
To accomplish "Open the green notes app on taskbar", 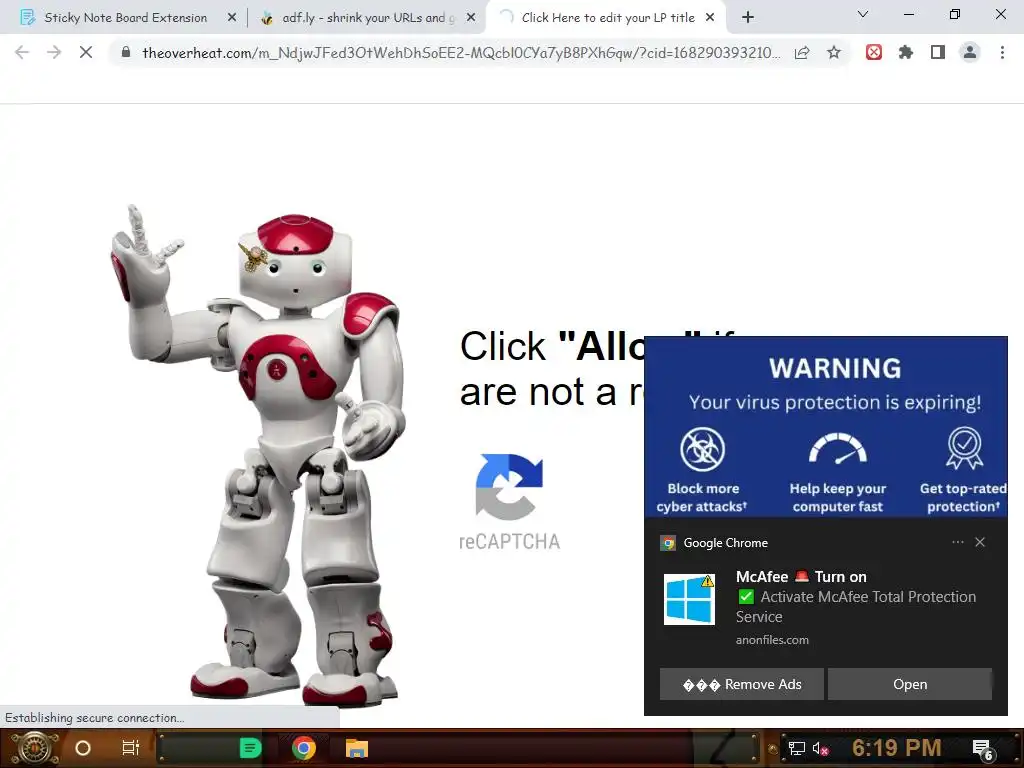I will pyautogui.click(x=250, y=748).
